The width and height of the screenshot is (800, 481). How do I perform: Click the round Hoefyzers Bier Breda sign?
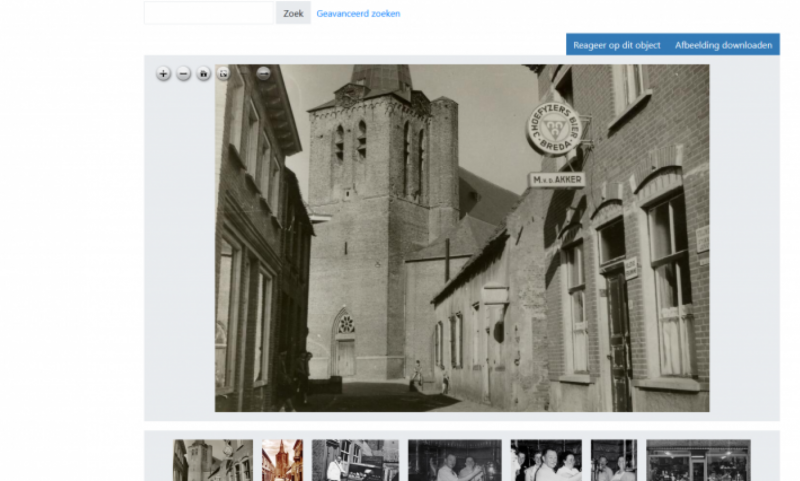[x=553, y=128]
